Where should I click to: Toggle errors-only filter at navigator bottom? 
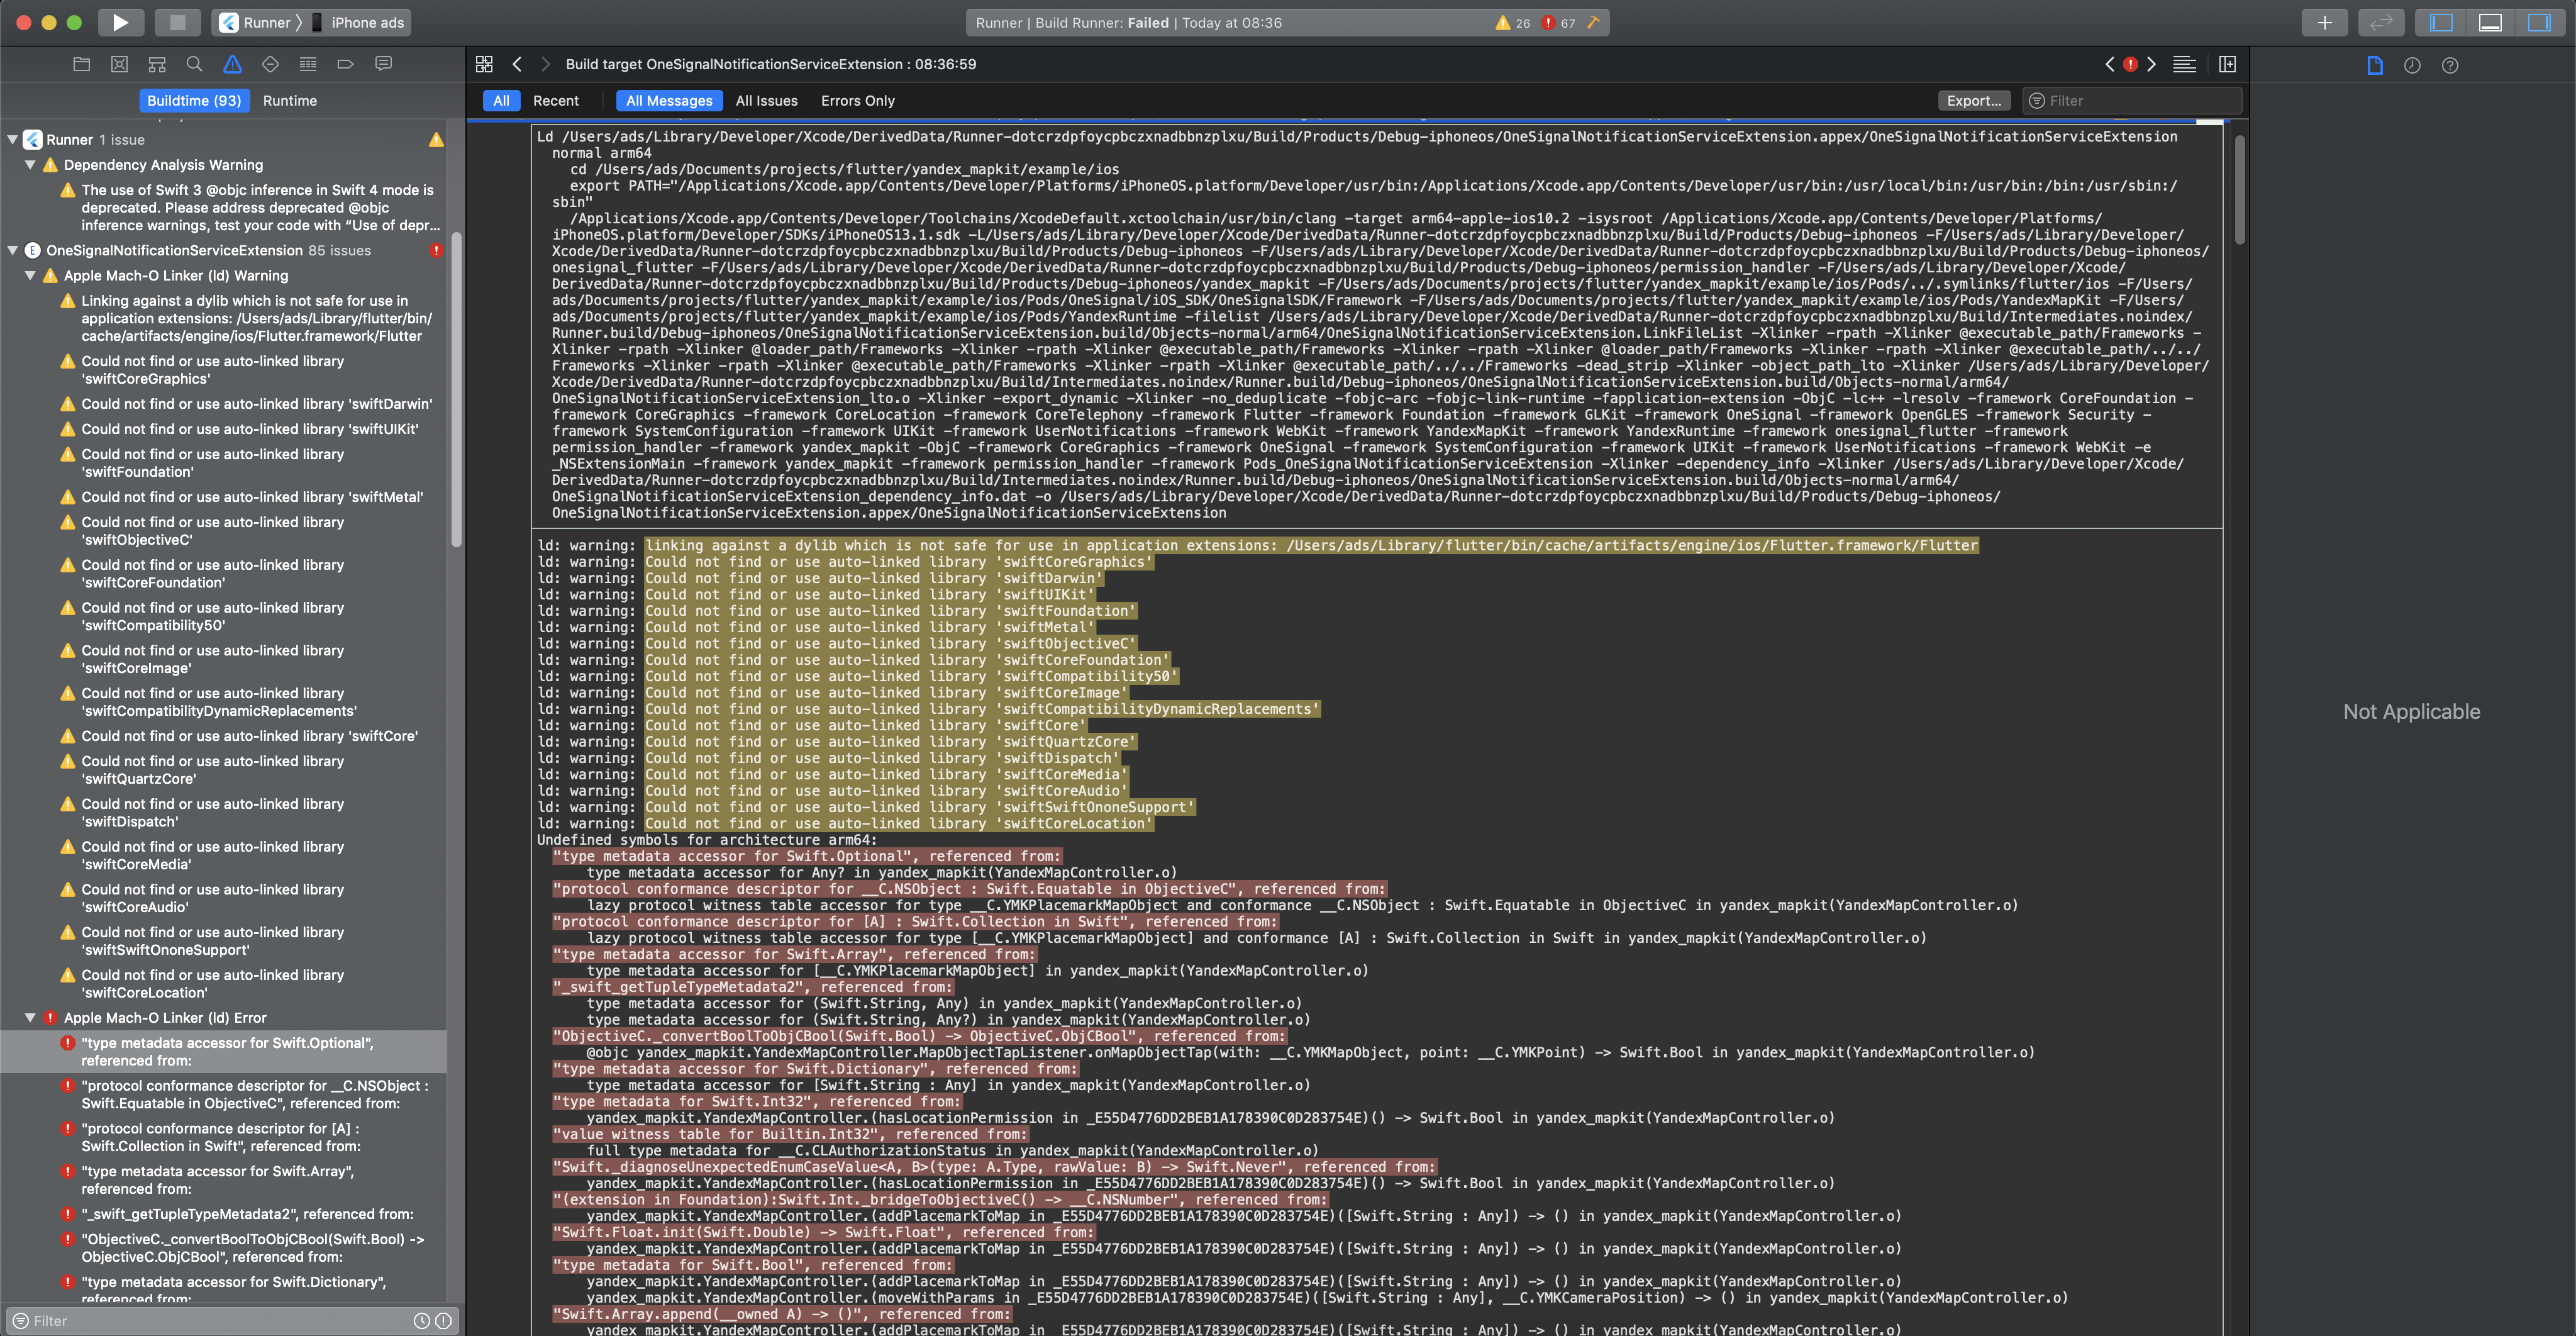(x=443, y=1321)
